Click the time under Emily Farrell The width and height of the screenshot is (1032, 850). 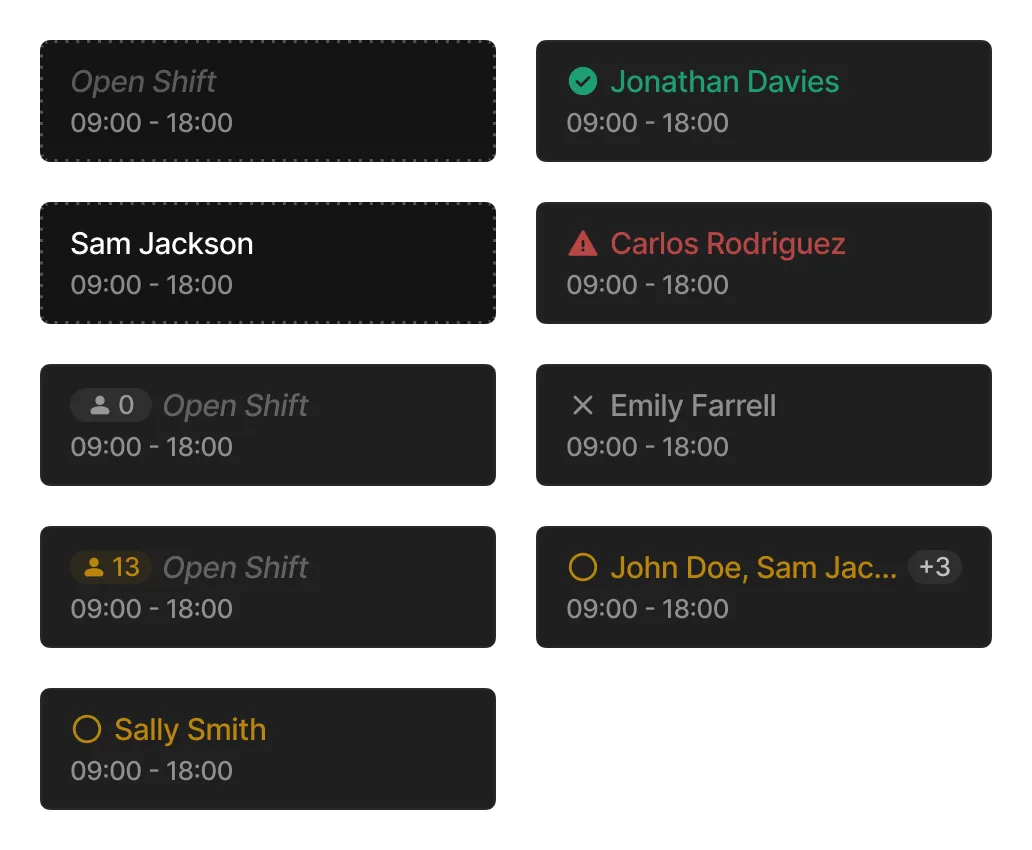647,447
